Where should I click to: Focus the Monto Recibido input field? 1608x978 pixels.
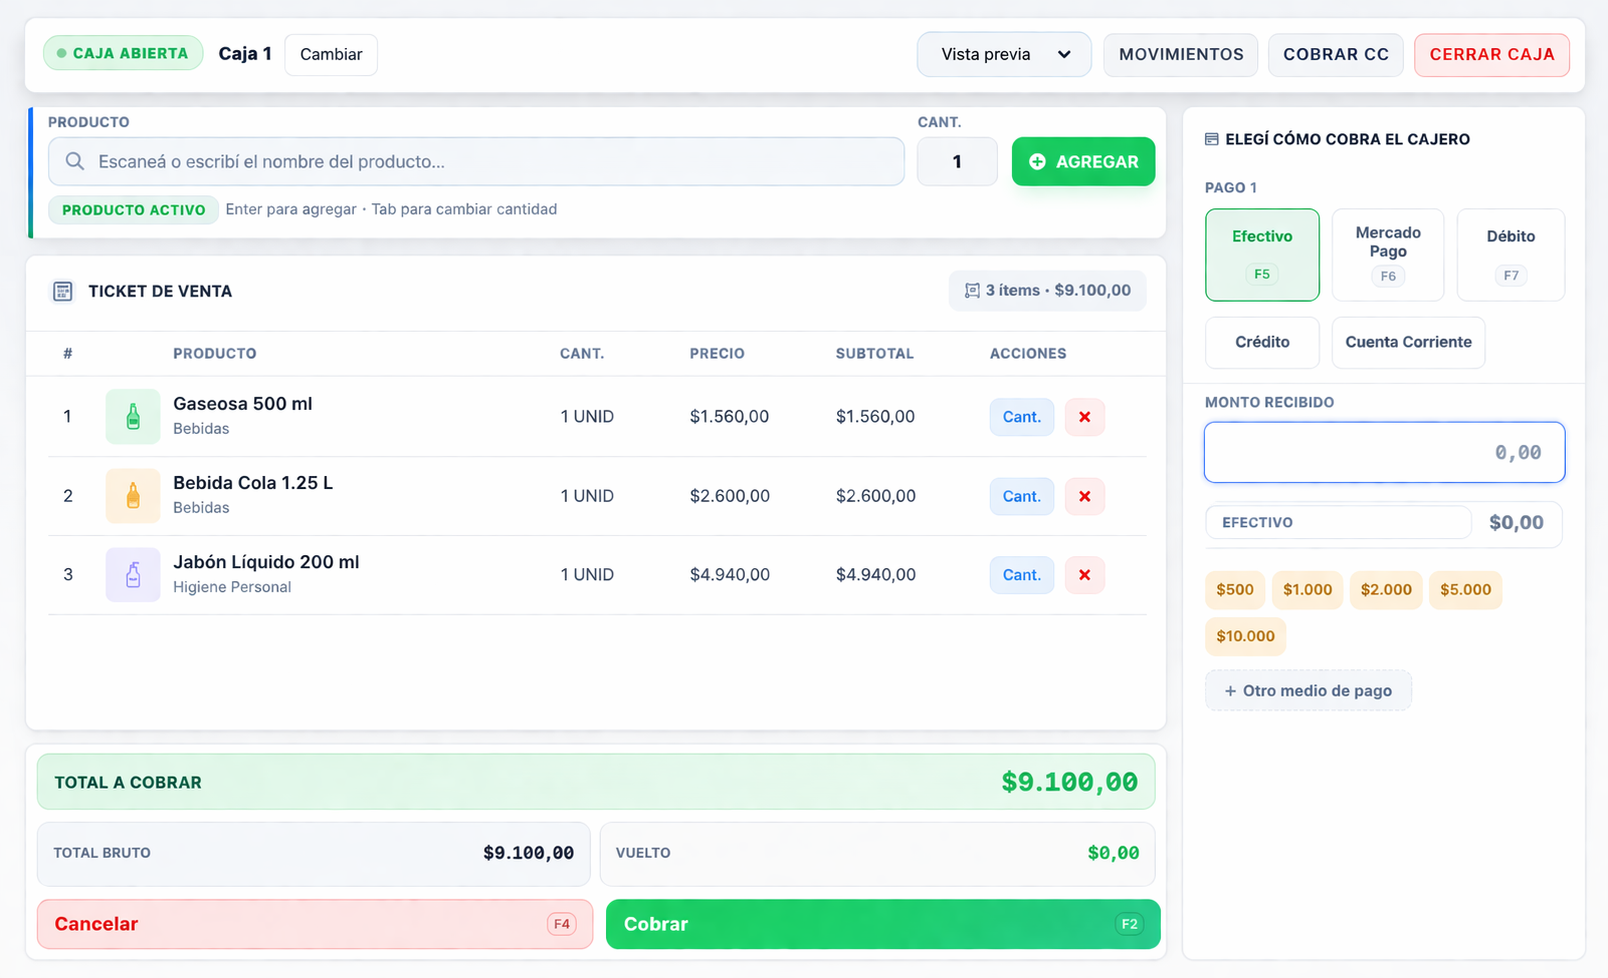pos(1384,452)
